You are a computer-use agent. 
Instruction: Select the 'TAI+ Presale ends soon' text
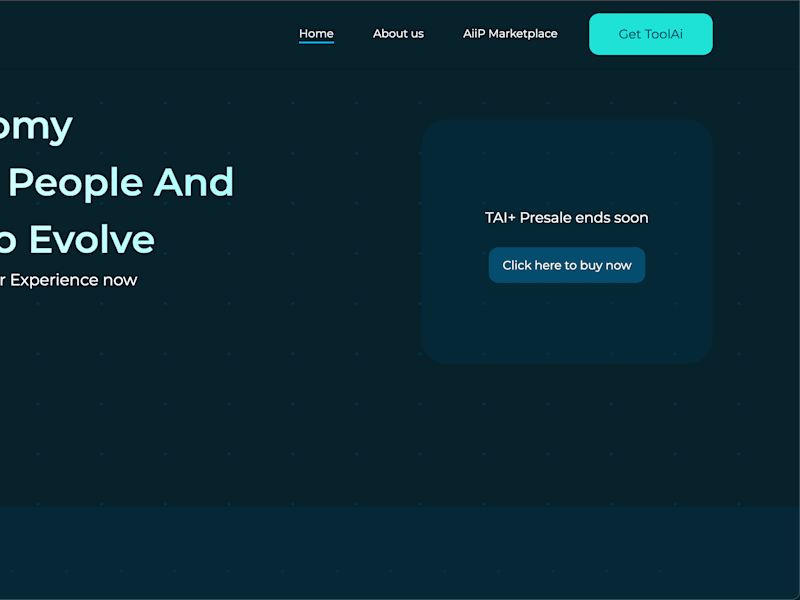coord(566,218)
